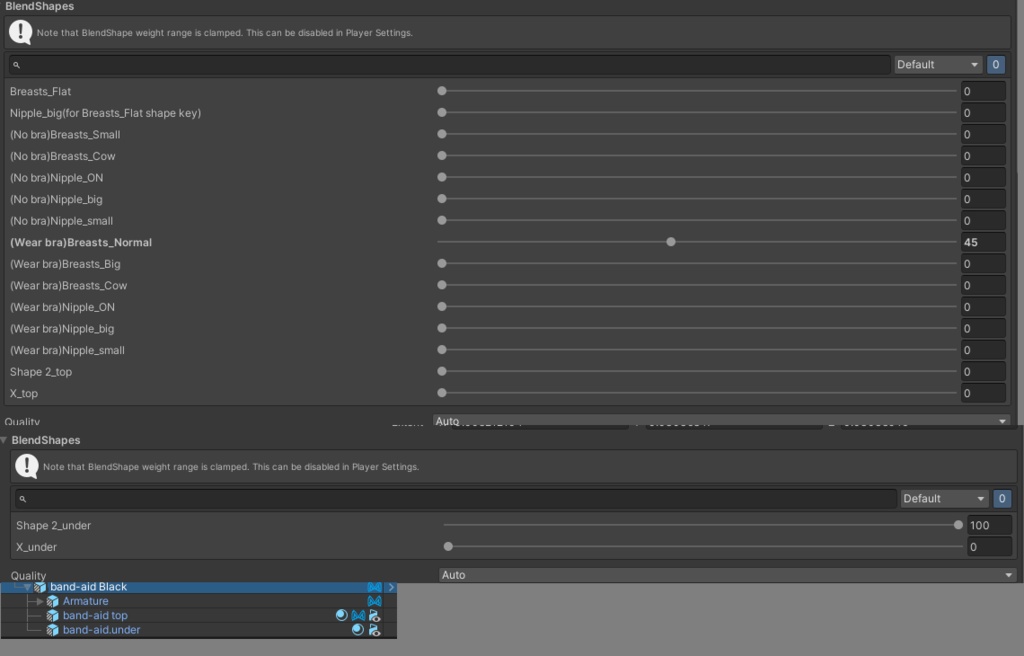Click the magnifier icon in upper search bar
The image size is (1024, 656).
(x=17, y=65)
